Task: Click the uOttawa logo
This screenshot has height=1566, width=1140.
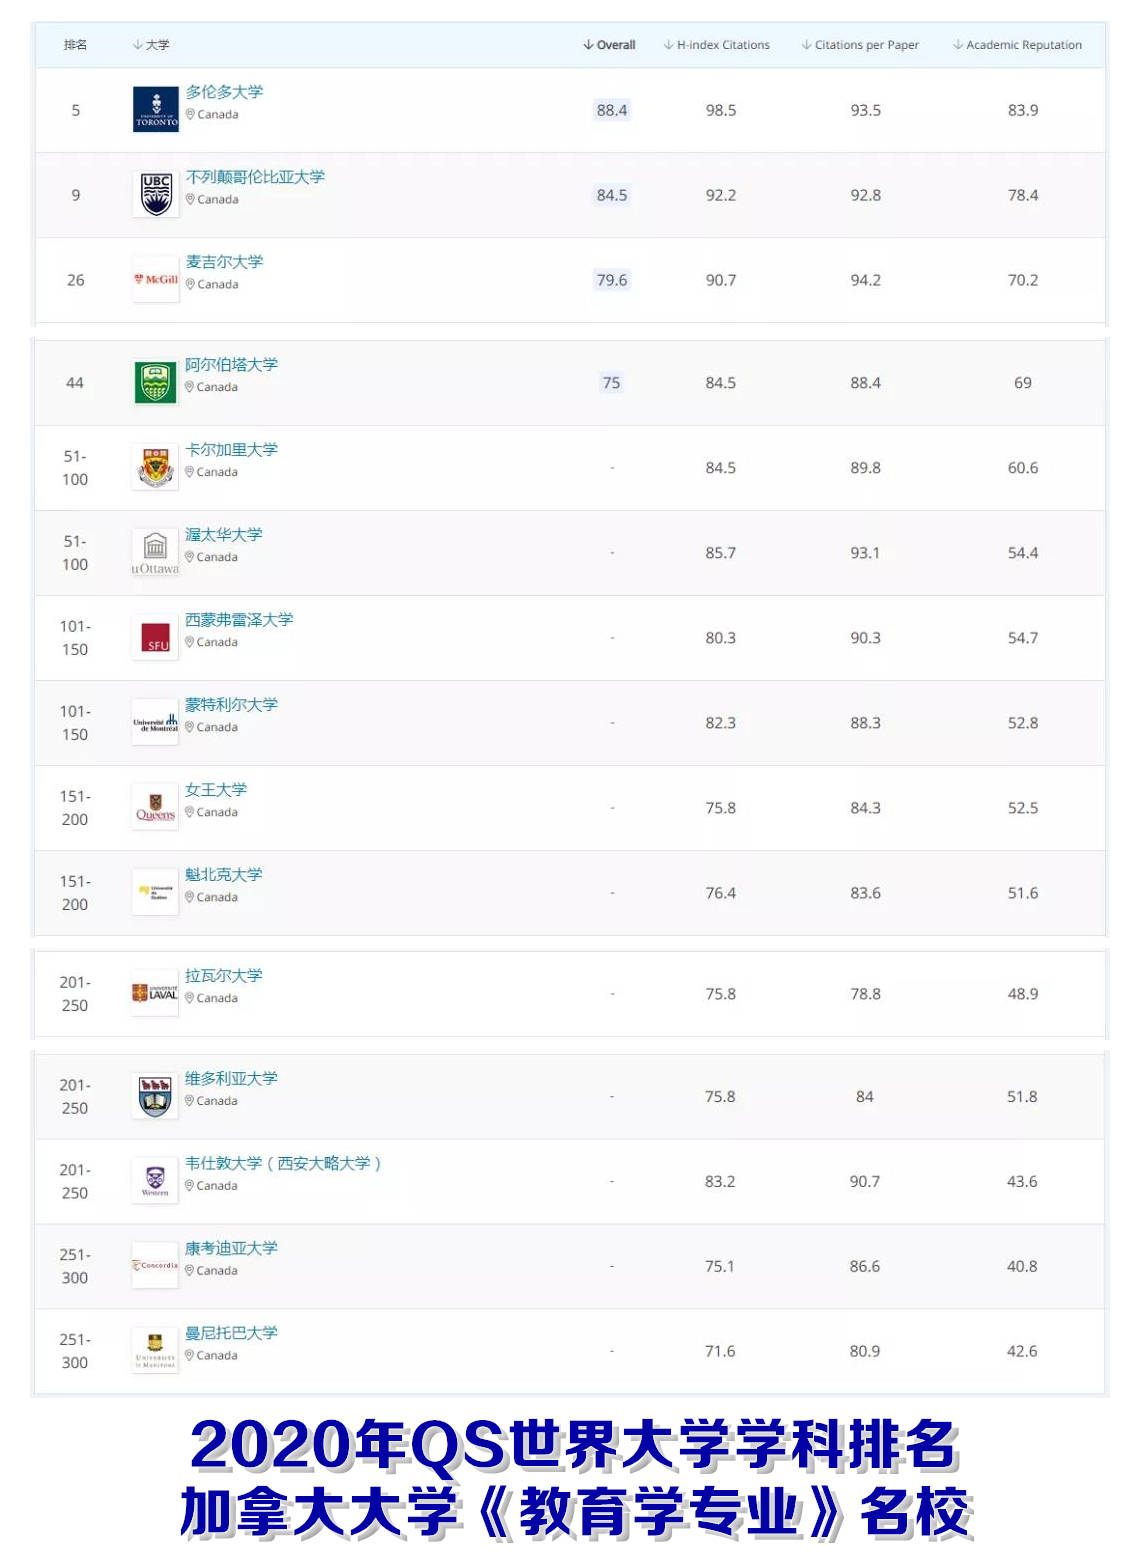Action: click(x=155, y=553)
